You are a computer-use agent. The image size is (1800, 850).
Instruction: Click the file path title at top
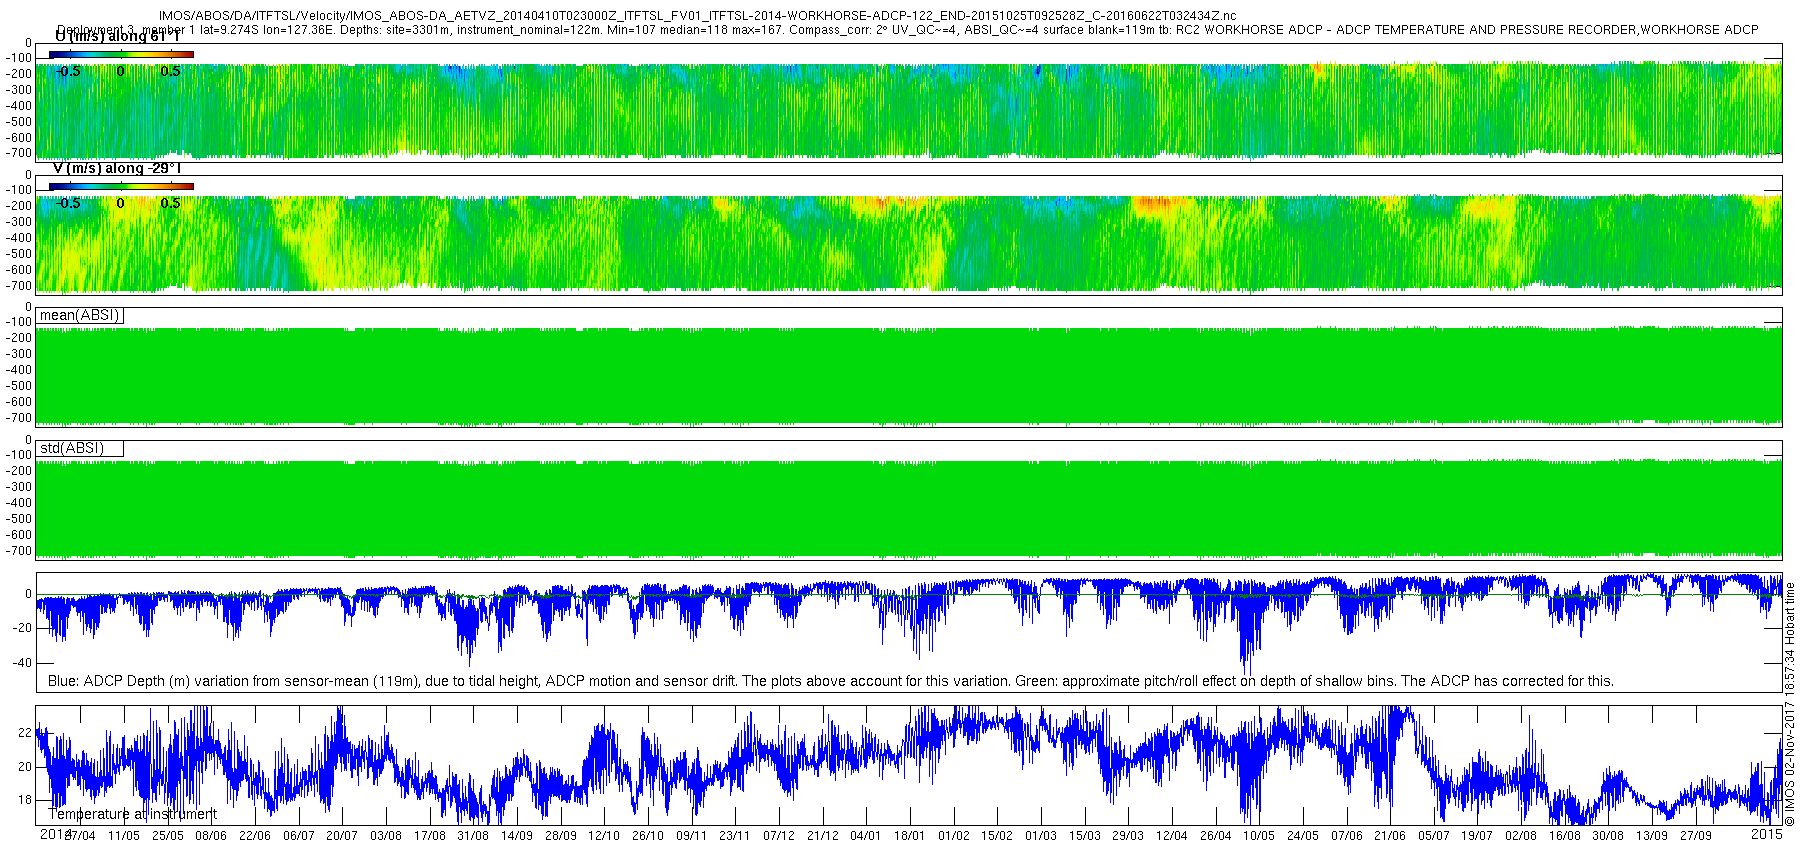click(x=698, y=16)
